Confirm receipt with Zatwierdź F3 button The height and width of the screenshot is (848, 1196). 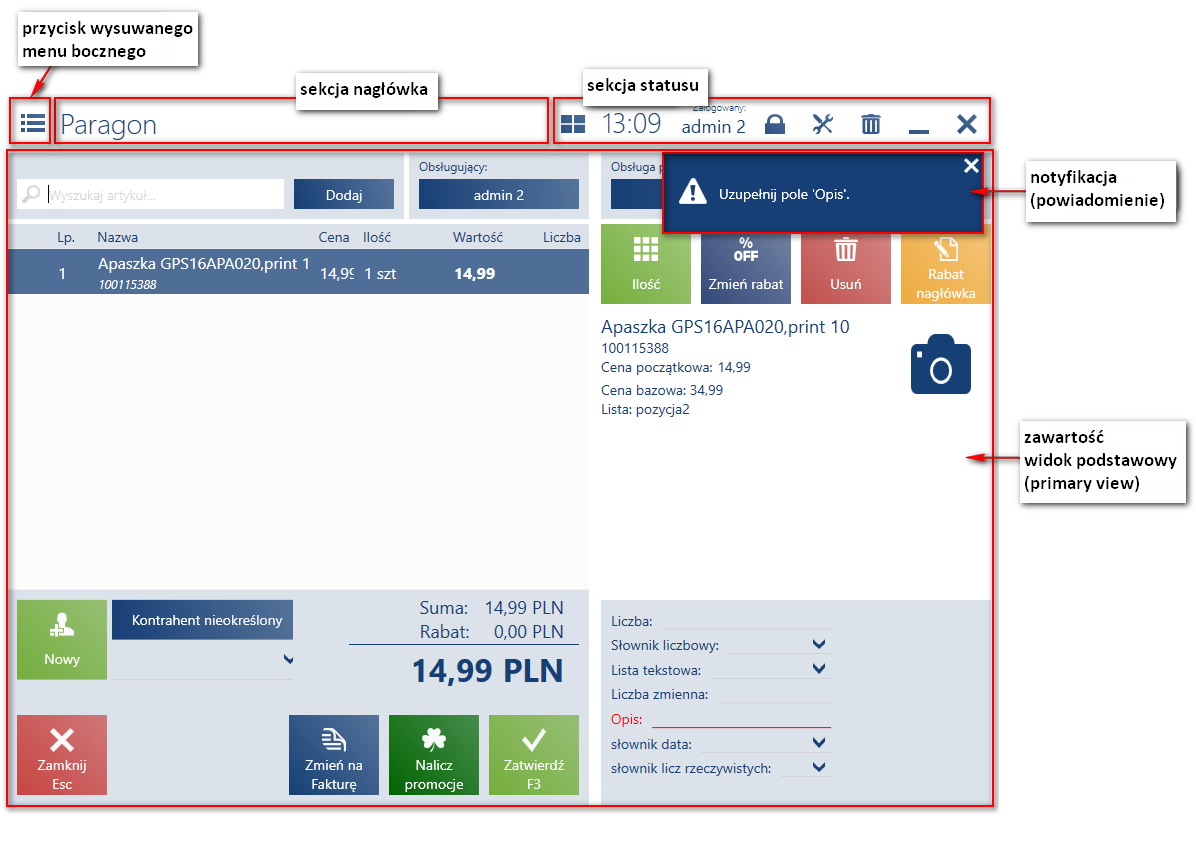pos(533,755)
